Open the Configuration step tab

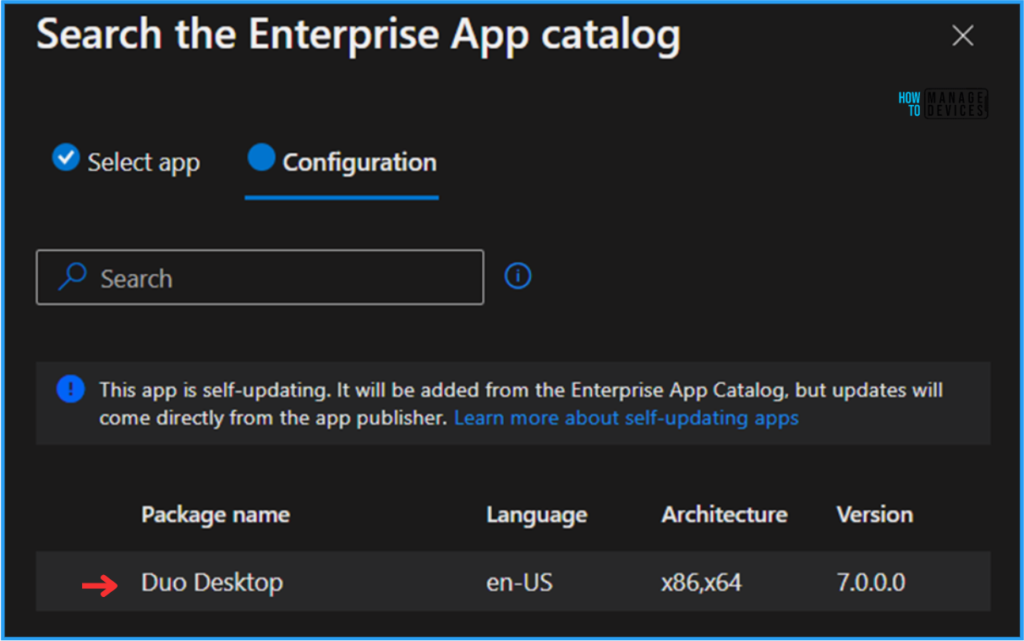pos(342,162)
